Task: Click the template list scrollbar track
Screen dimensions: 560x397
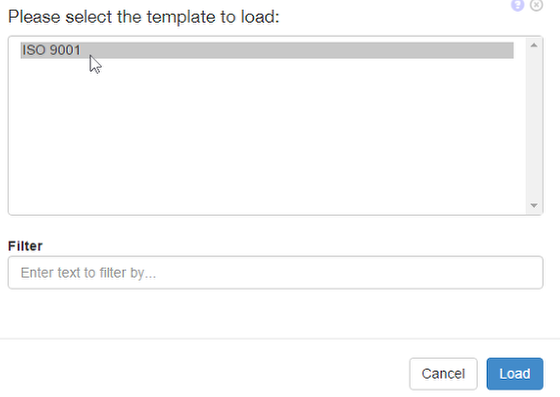Action: 534,125
